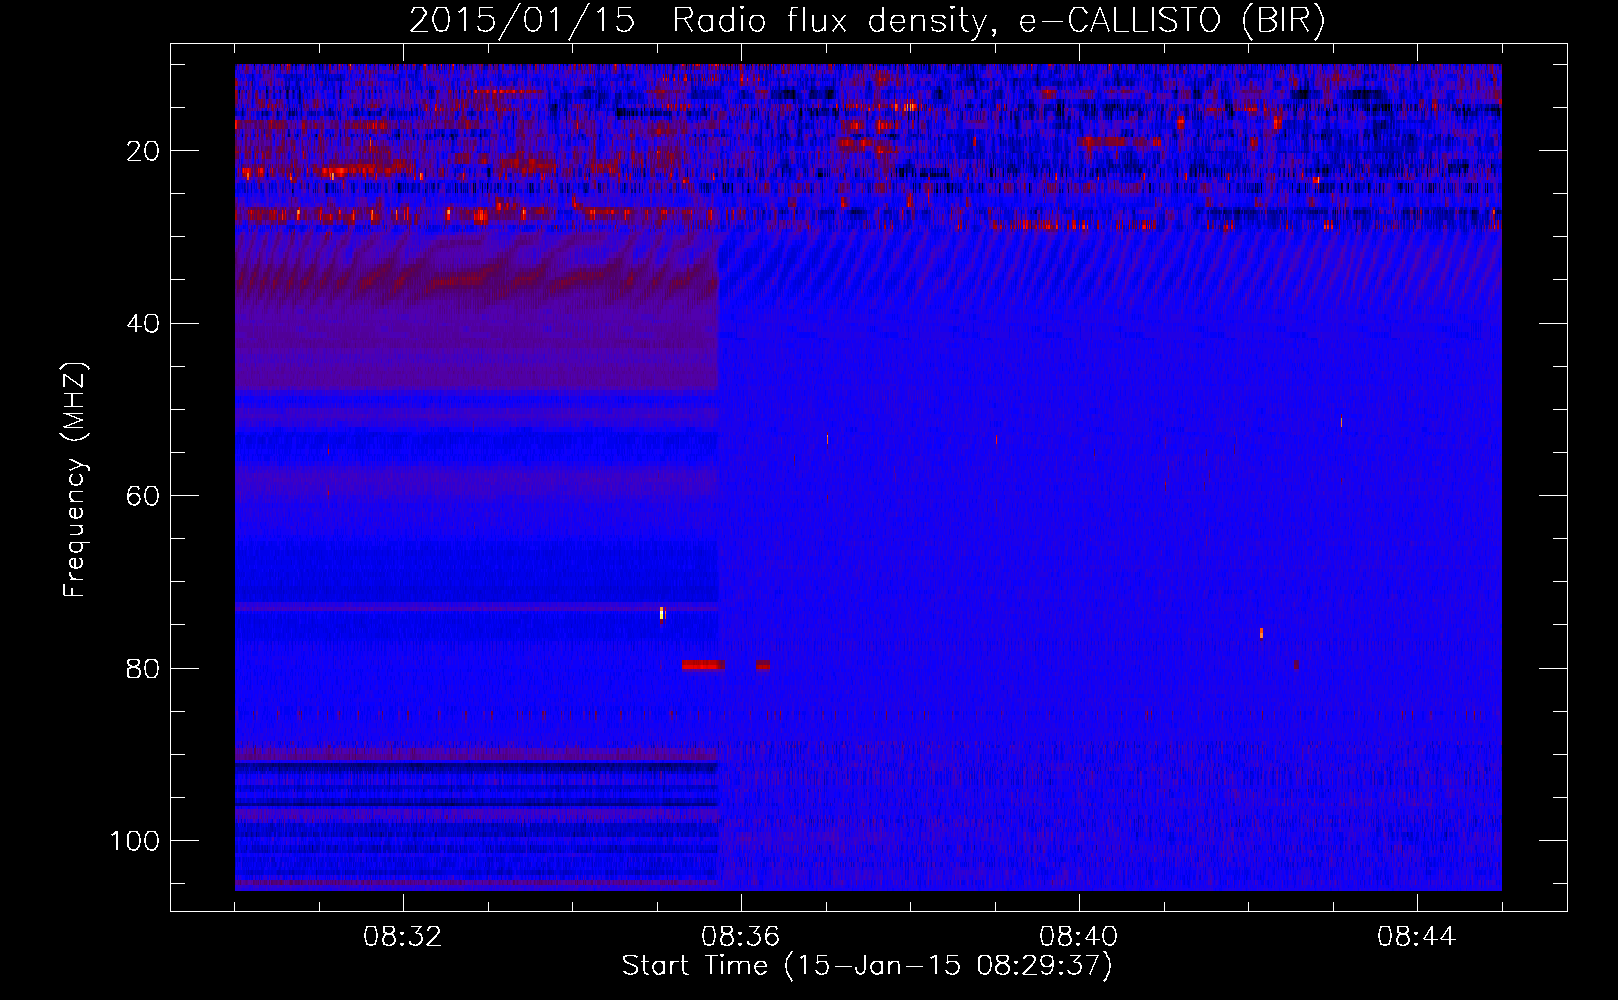Click the yellow-white spike near 74 MHz before 08:36

(x=662, y=613)
